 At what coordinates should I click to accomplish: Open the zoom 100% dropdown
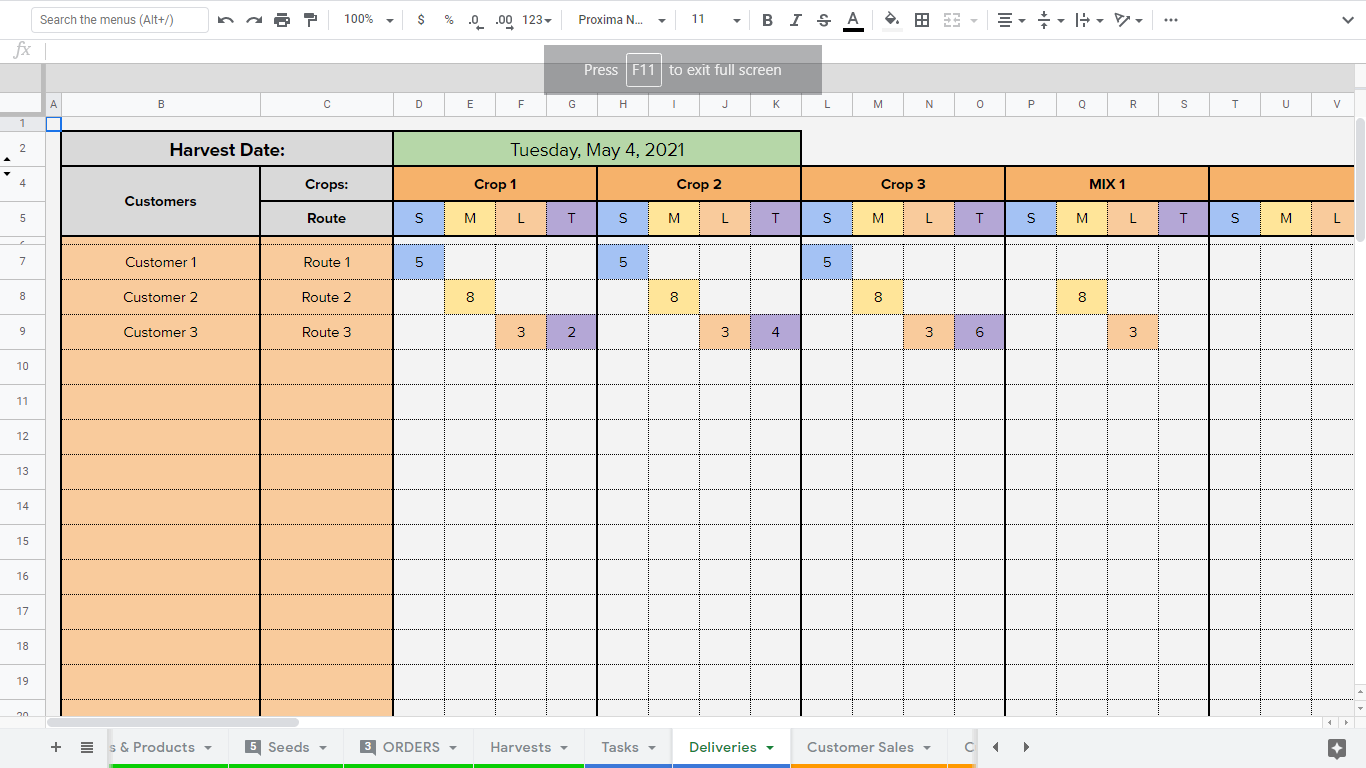pyautogui.click(x=368, y=20)
